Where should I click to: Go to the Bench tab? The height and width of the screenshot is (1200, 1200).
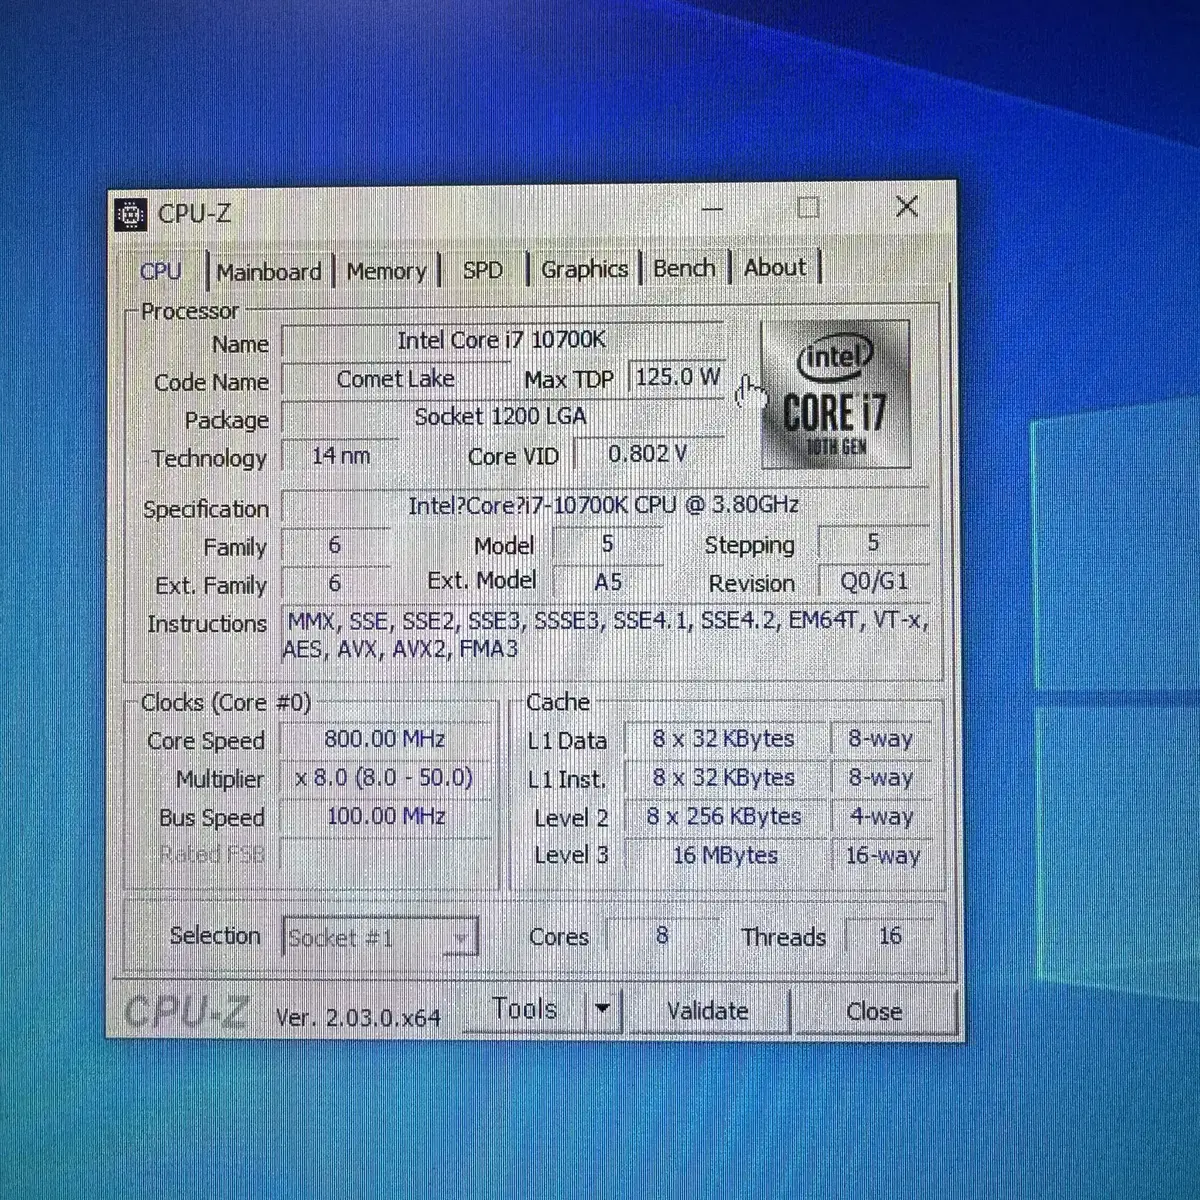685,268
